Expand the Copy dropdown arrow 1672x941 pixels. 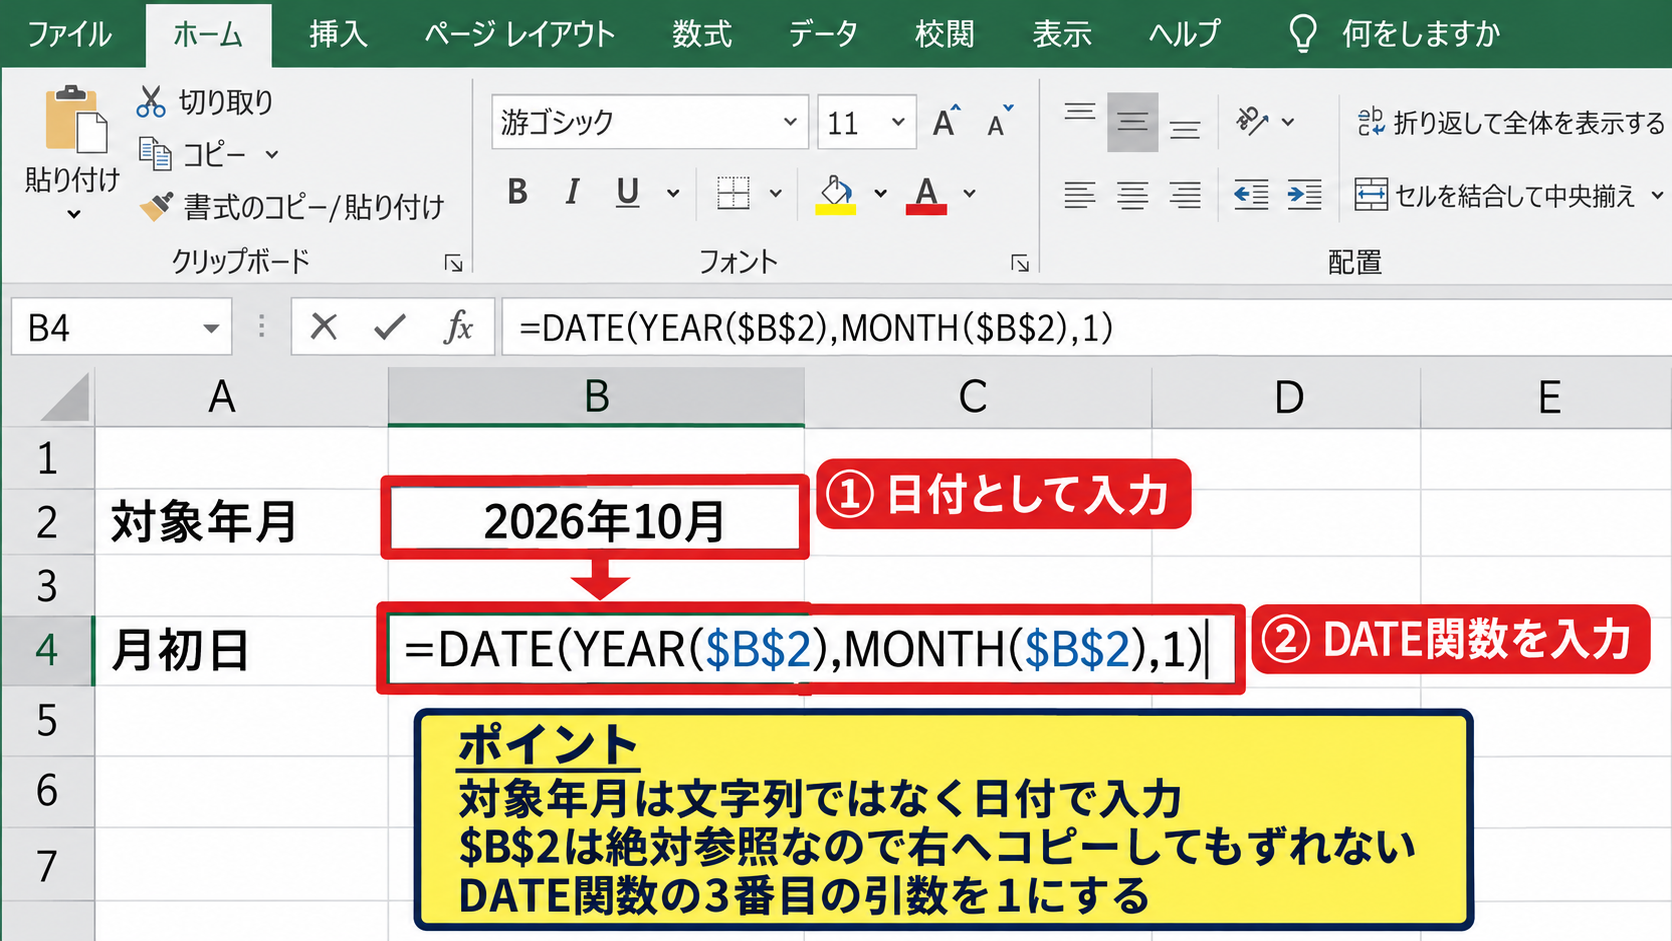[x=271, y=155]
